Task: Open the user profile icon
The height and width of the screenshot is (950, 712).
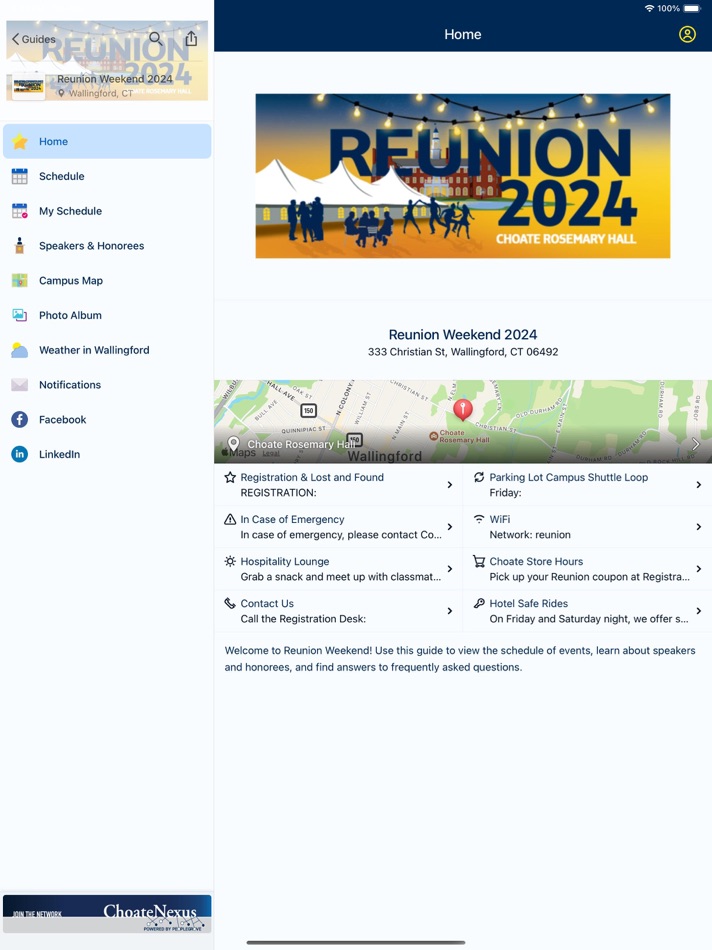Action: [x=687, y=35]
